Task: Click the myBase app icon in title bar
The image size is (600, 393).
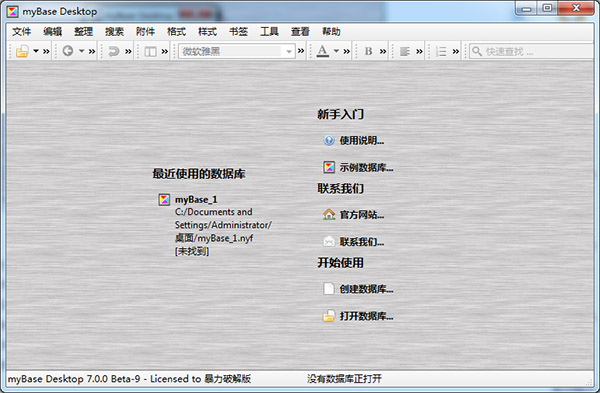Action: 13,11
